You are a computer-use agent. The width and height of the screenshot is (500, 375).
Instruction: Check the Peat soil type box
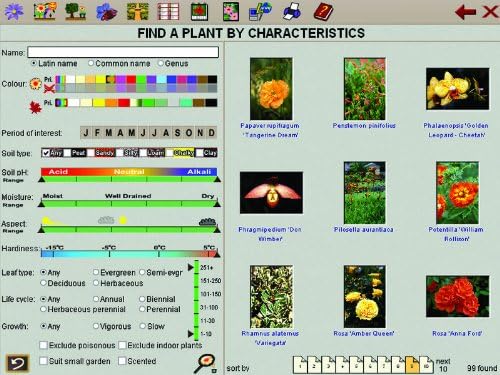(x=67, y=153)
